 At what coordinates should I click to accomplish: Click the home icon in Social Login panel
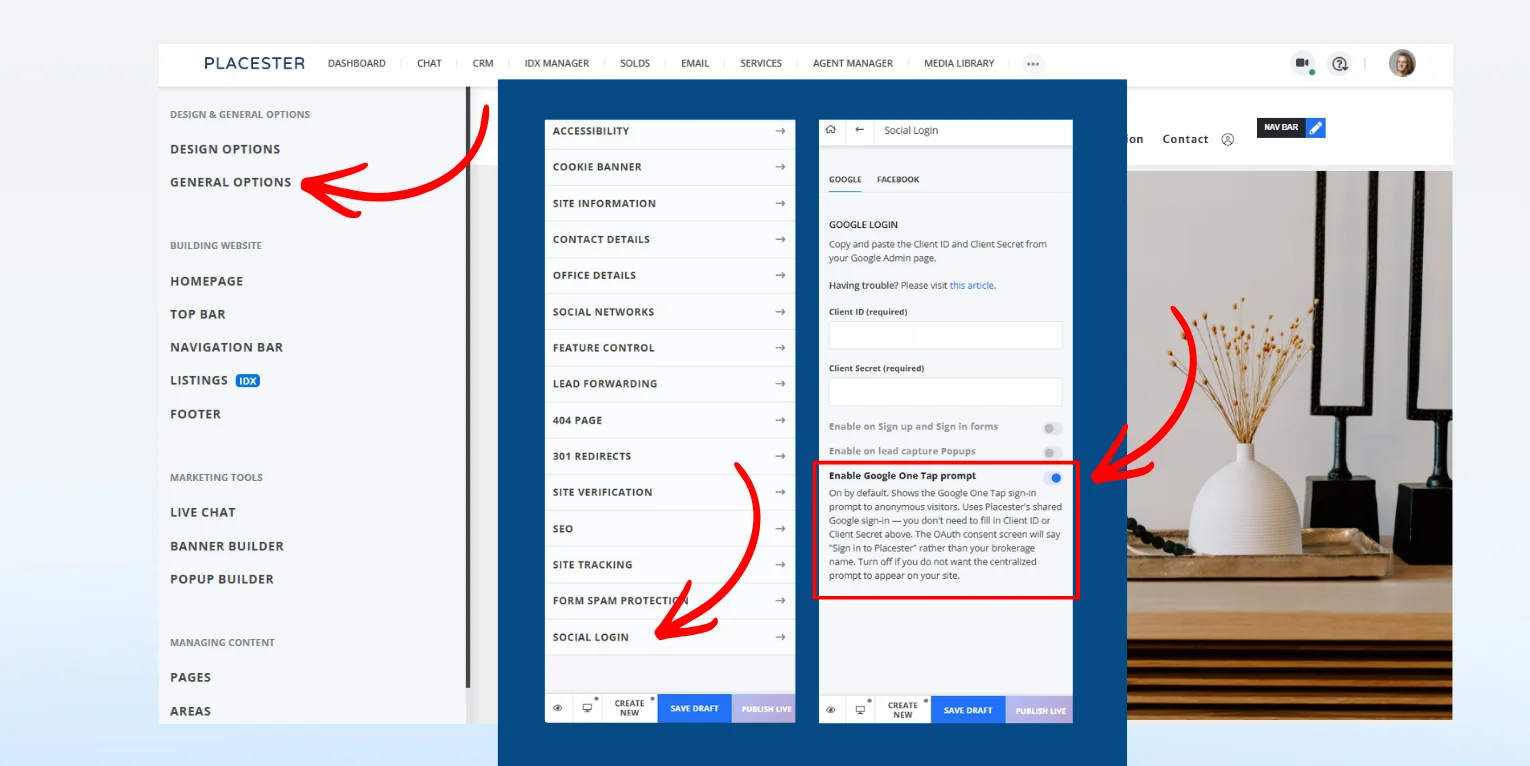pos(831,130)
